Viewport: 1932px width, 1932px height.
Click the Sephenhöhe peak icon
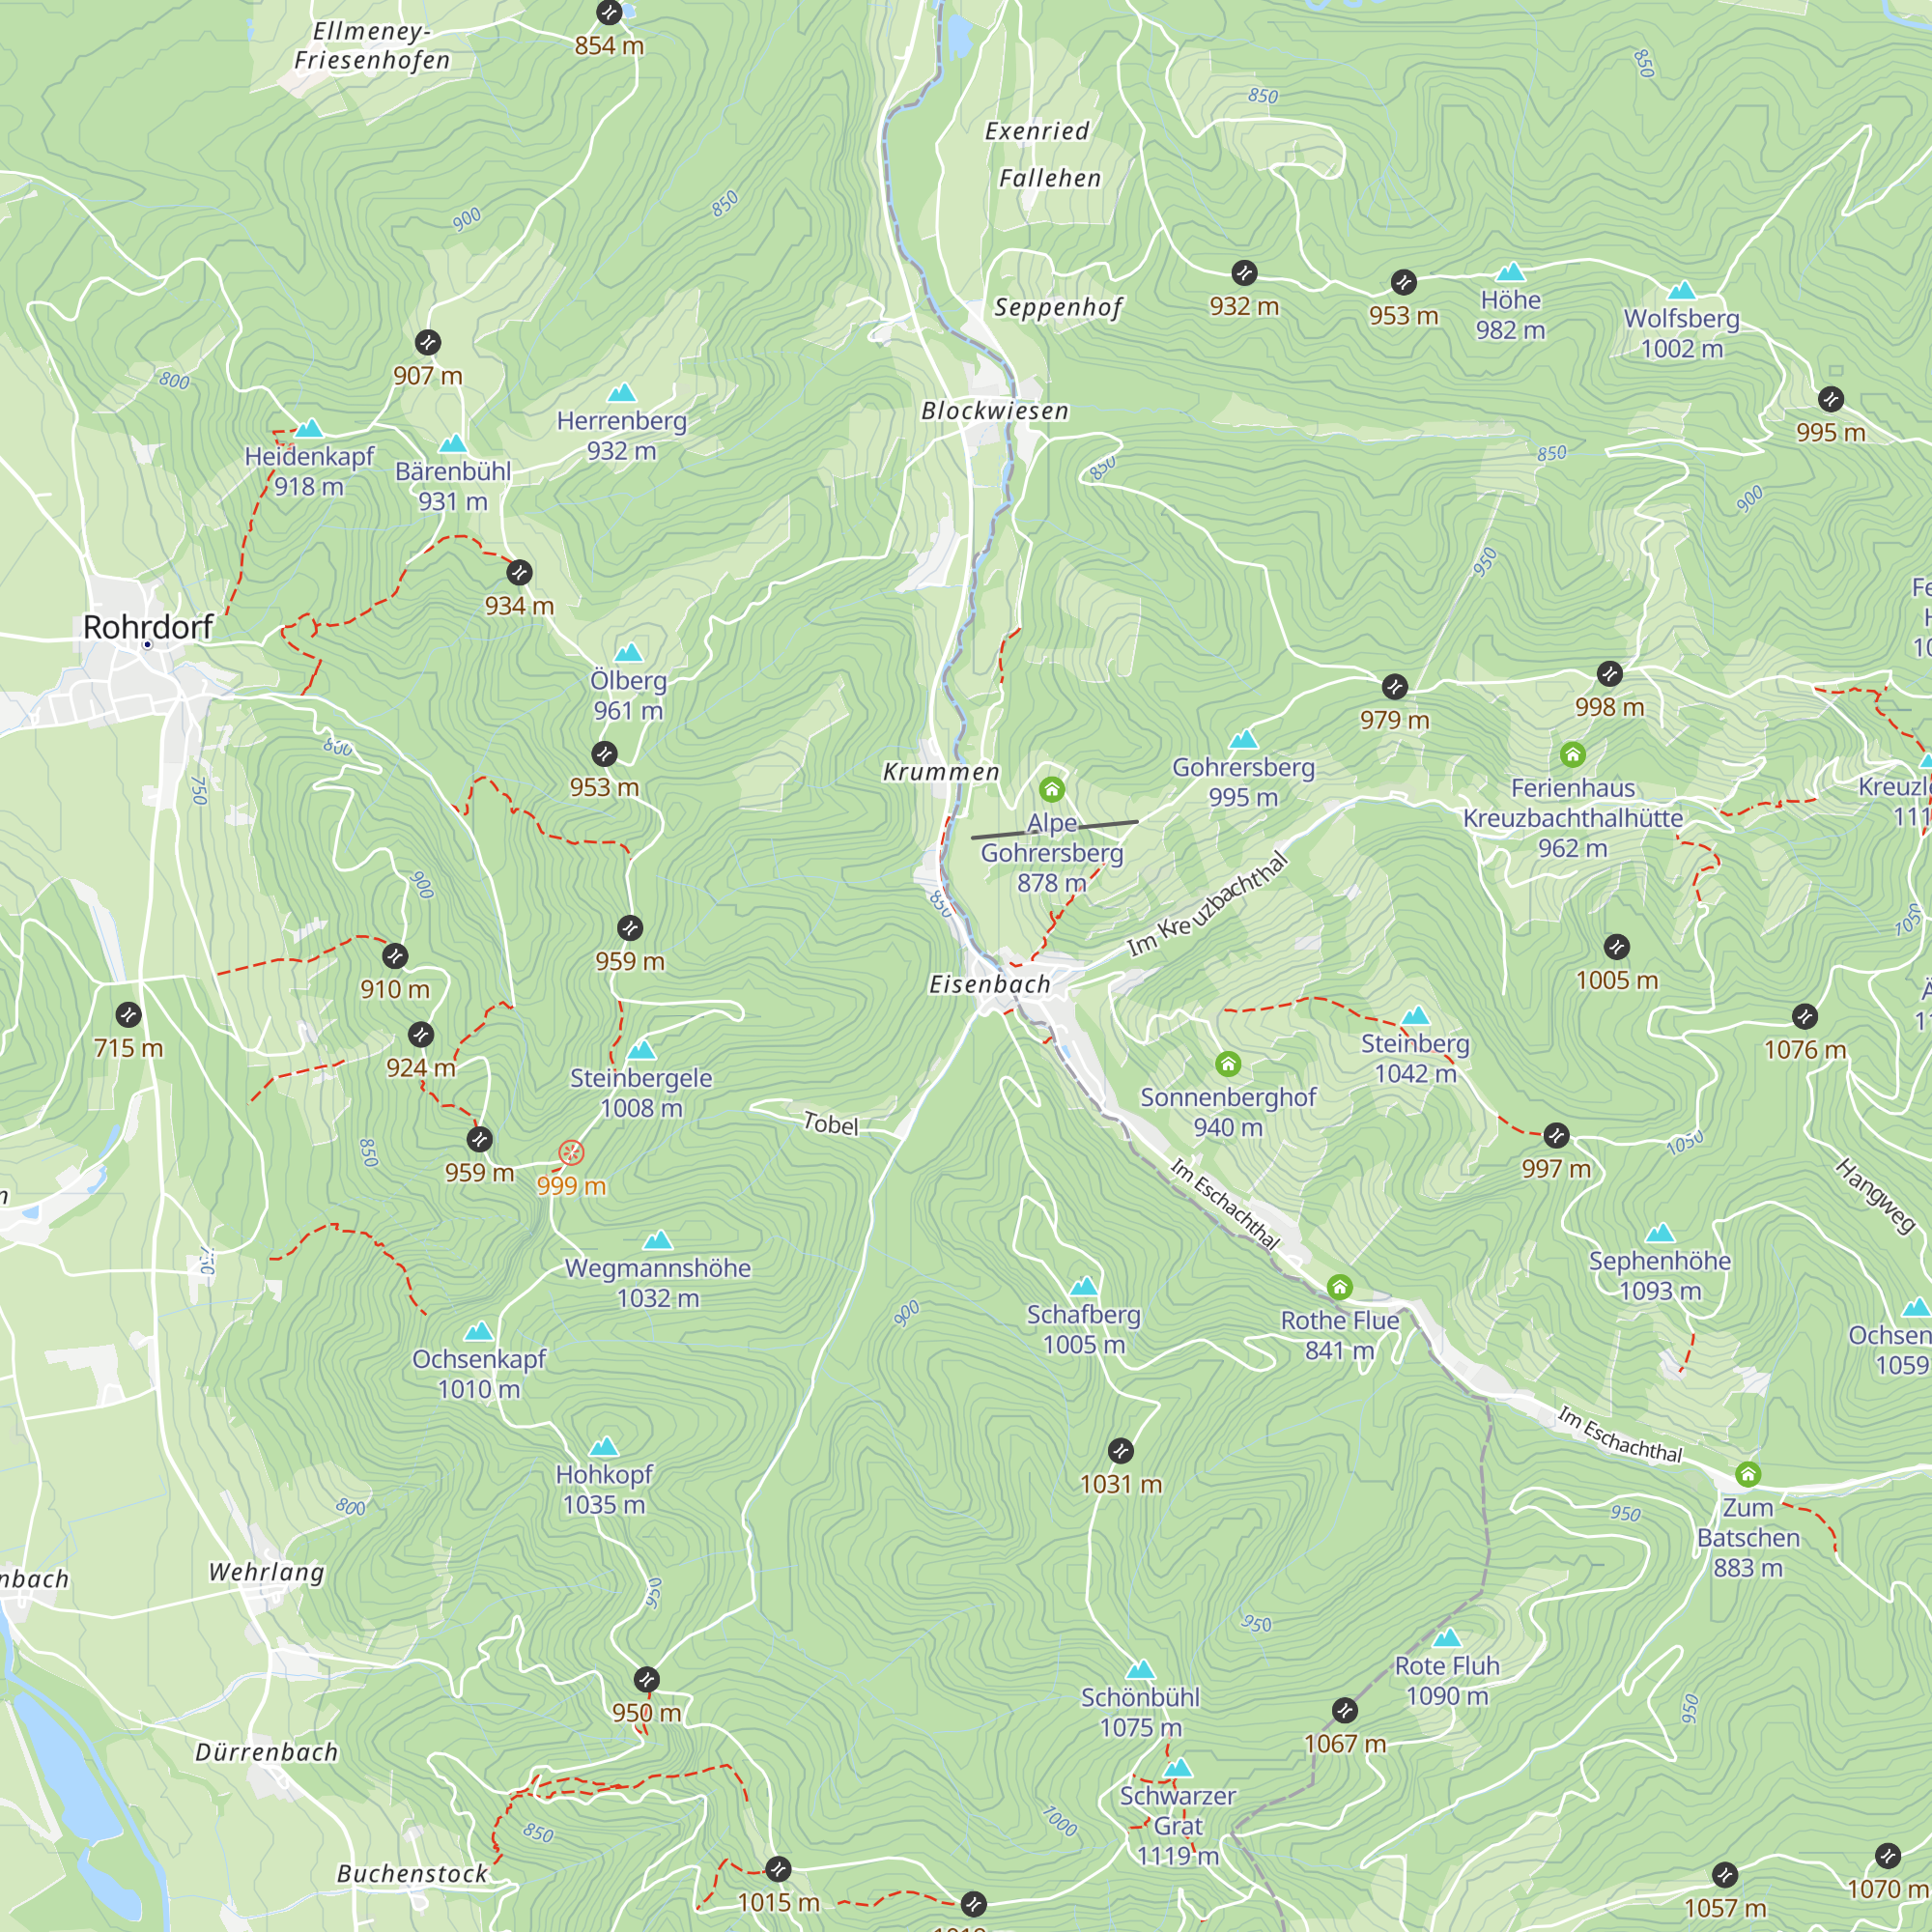(x=1660, y=1234)
